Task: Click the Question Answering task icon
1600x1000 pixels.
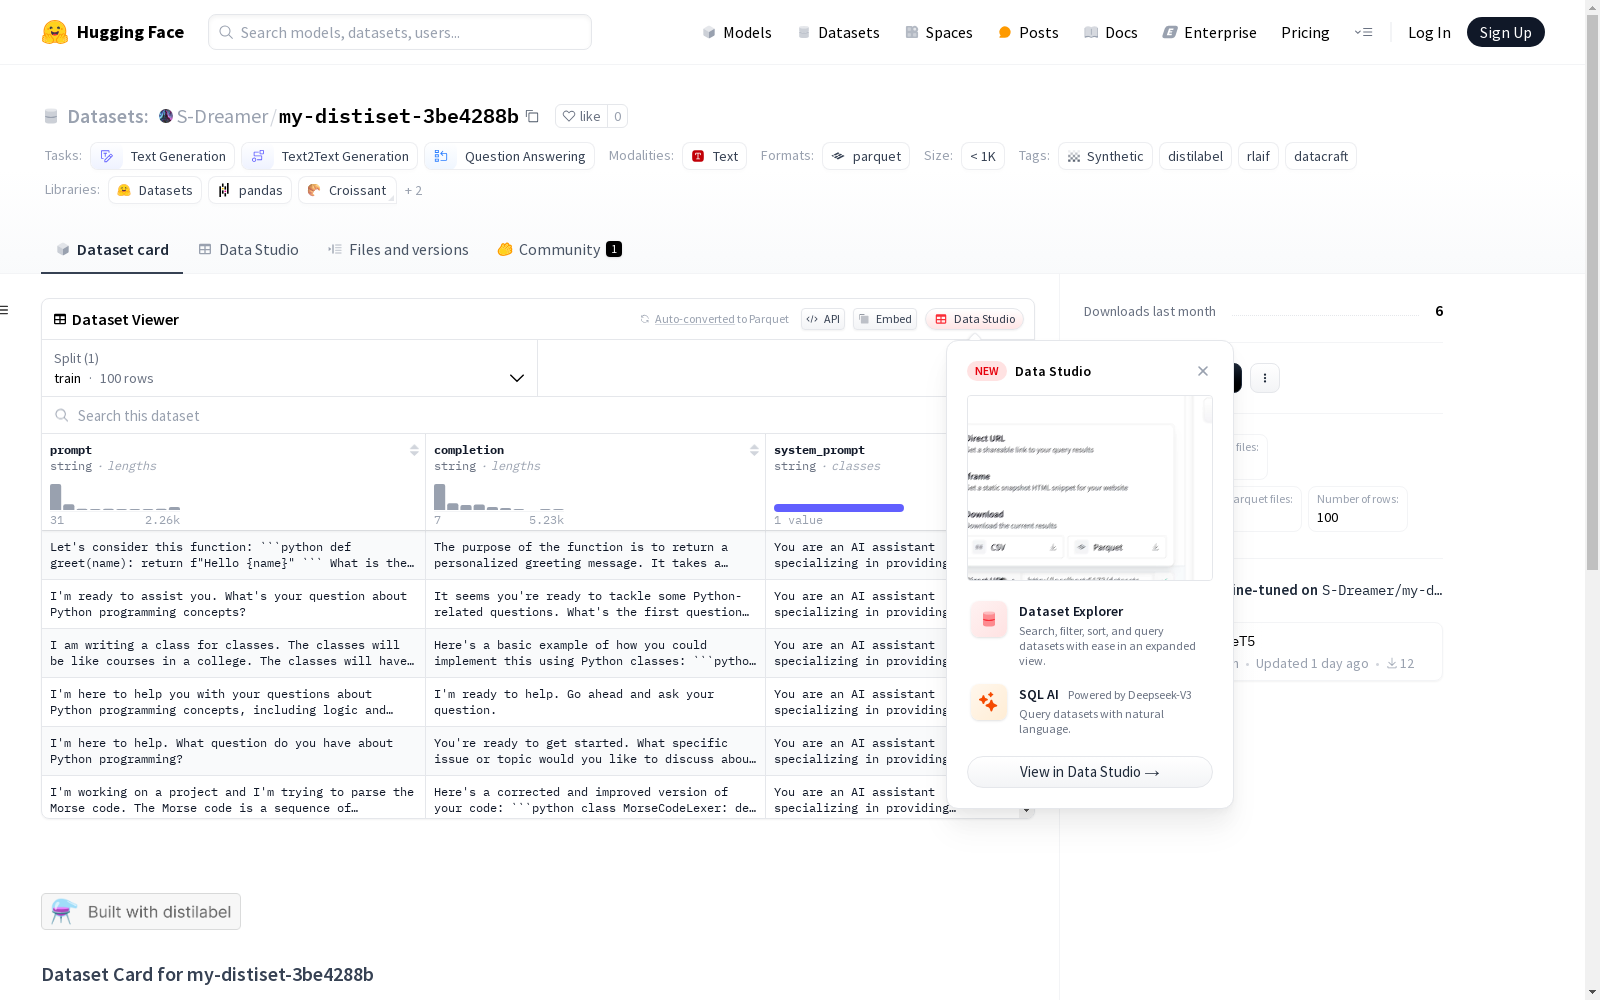Action: 441,156
